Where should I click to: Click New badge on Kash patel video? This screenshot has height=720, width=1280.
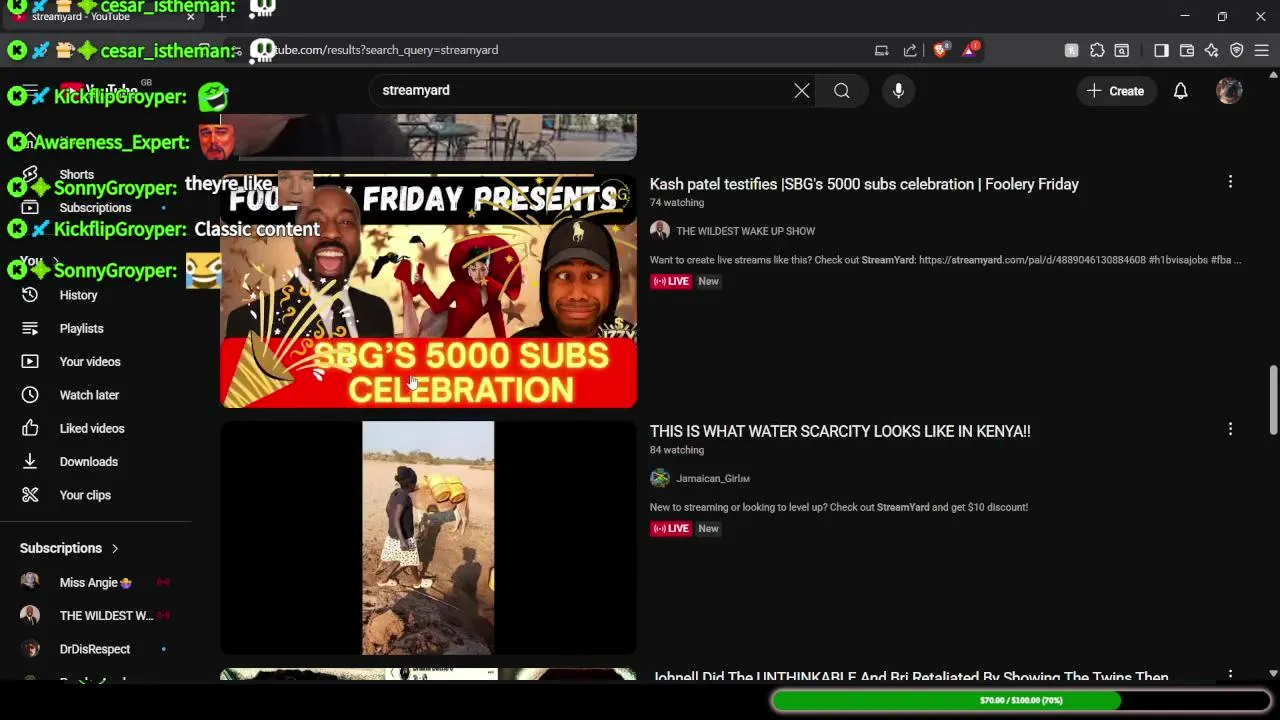click(x=708, y=281)
